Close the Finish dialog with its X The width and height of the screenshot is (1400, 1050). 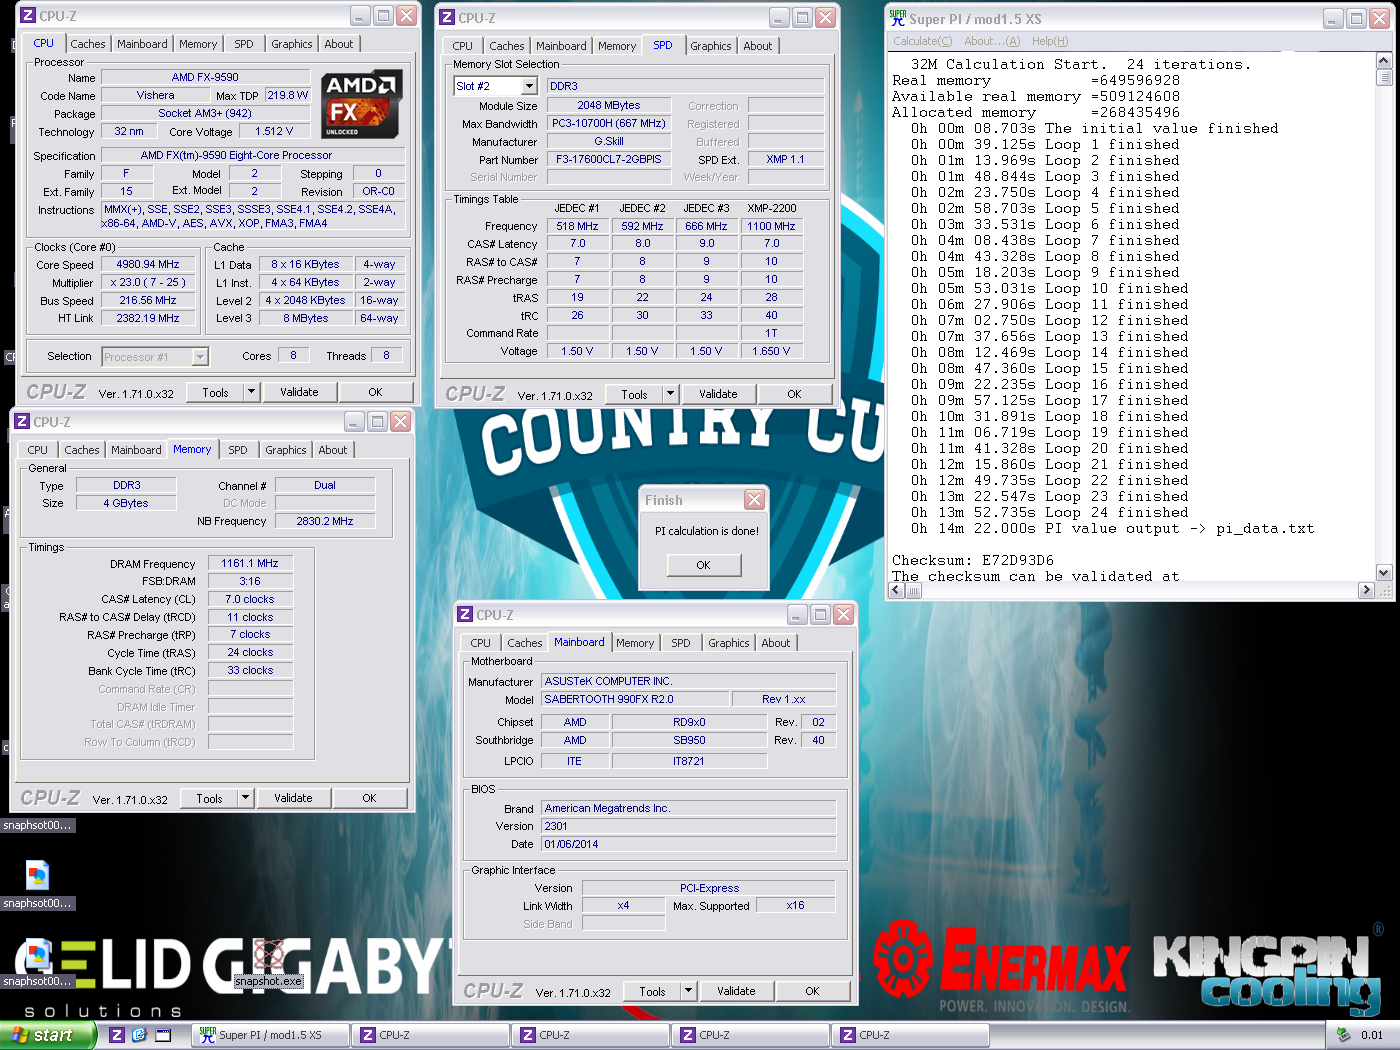coord(755,499)
